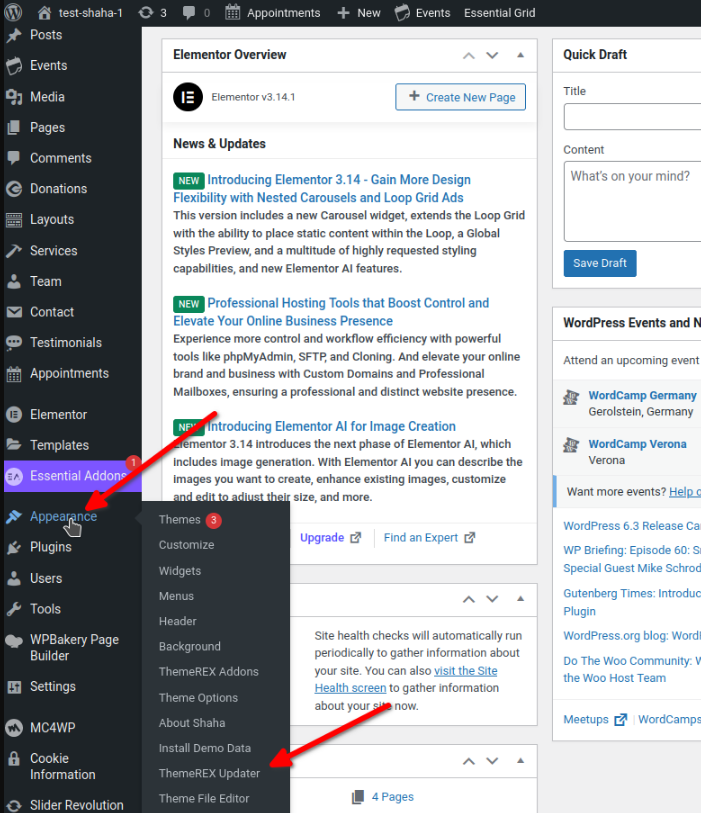This screenshot has width=701, height=813.
Task: Open the test-shaha-1 site home link
Action: coord(80,12)
